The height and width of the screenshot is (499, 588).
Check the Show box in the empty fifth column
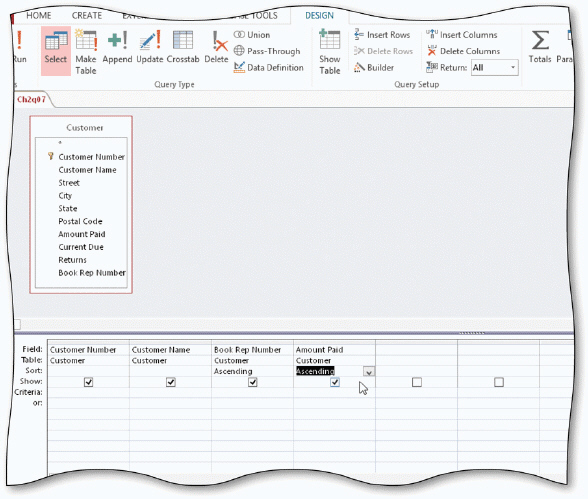pos(417,382)
